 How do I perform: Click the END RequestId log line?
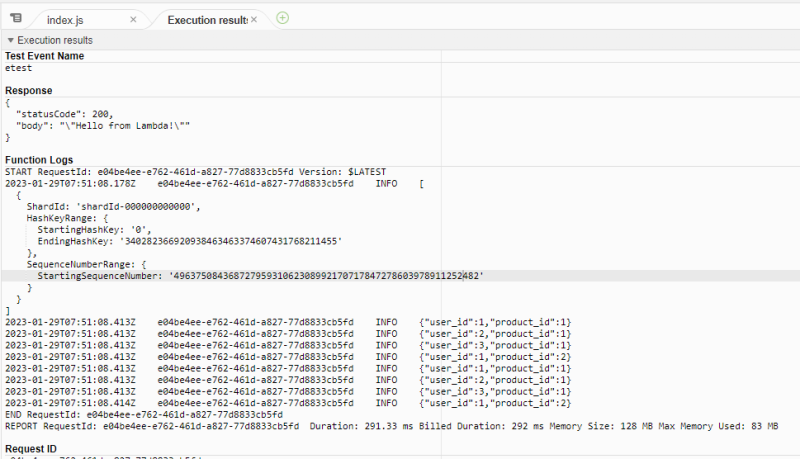tap(144, 414)
